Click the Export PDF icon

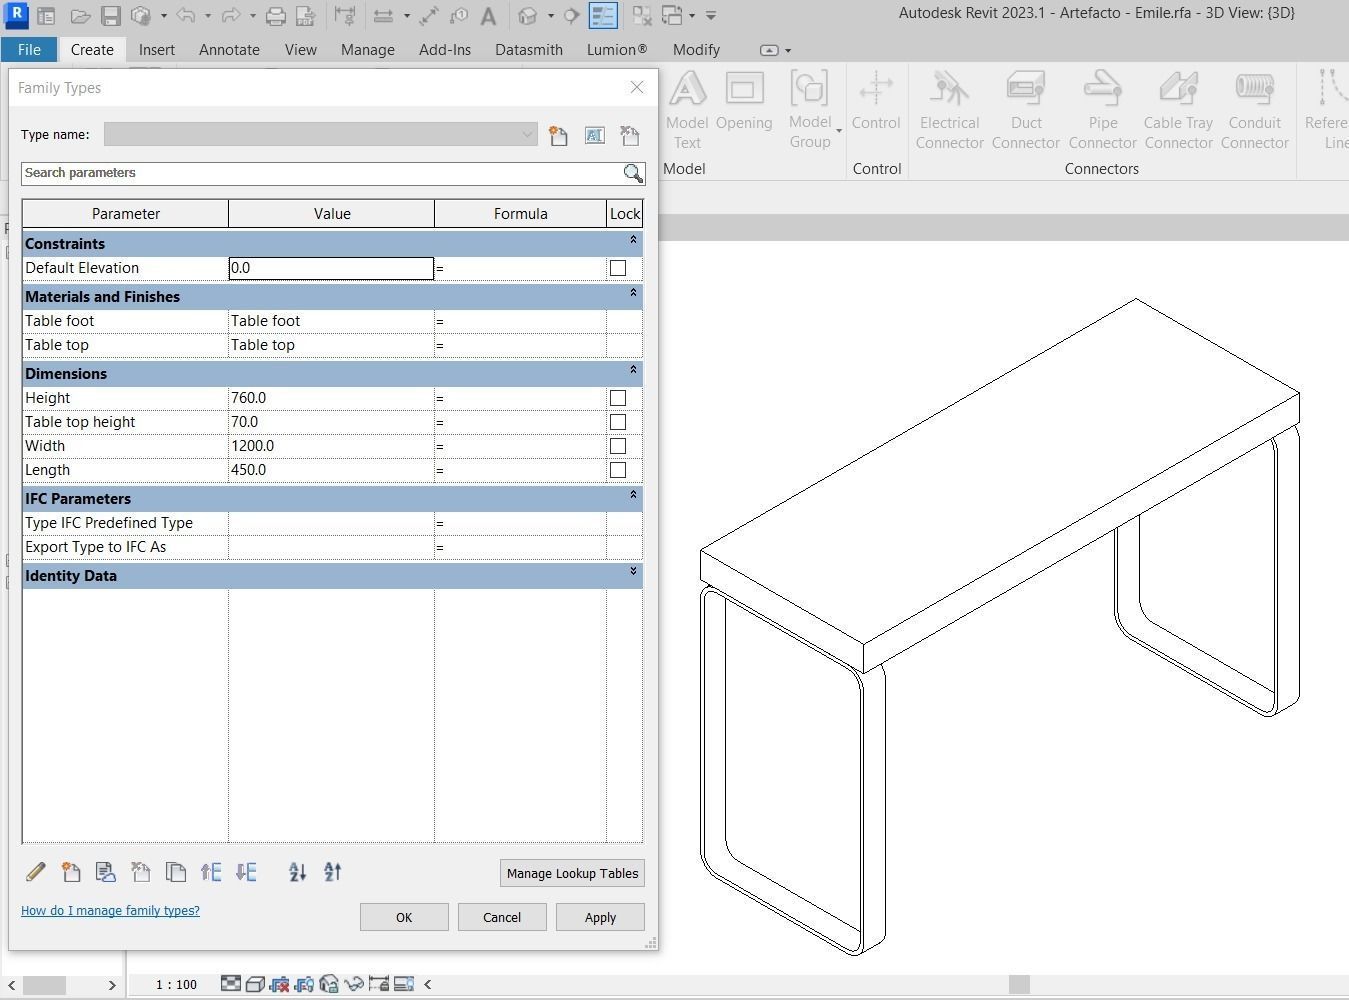coord(306,16)
